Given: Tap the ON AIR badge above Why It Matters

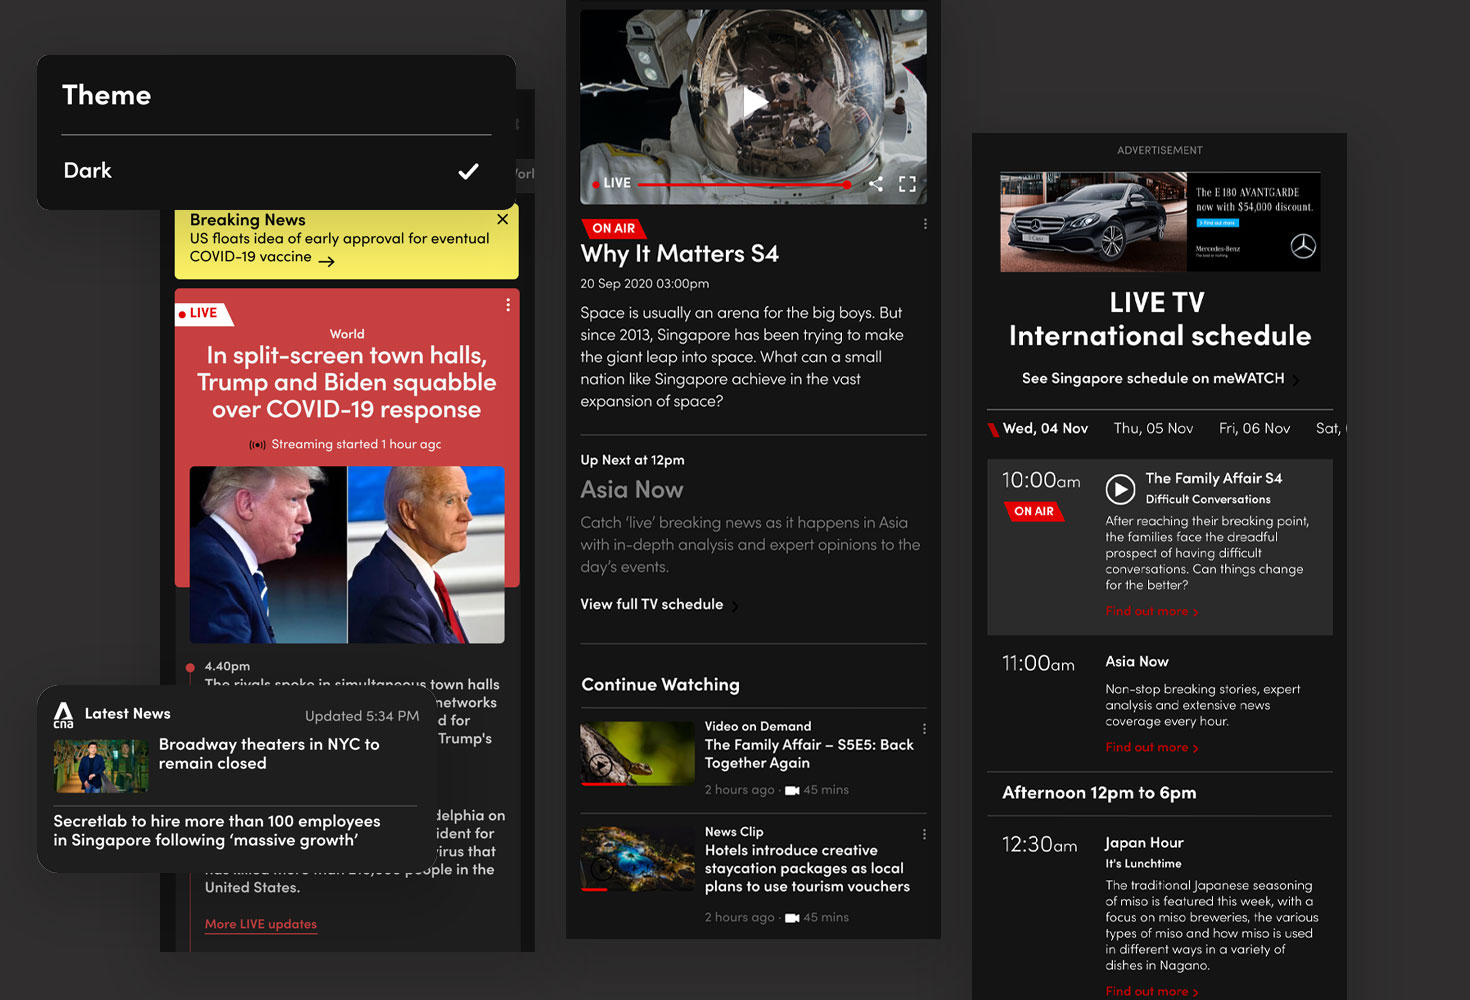Looking at the screenshot, I should 613,228.
